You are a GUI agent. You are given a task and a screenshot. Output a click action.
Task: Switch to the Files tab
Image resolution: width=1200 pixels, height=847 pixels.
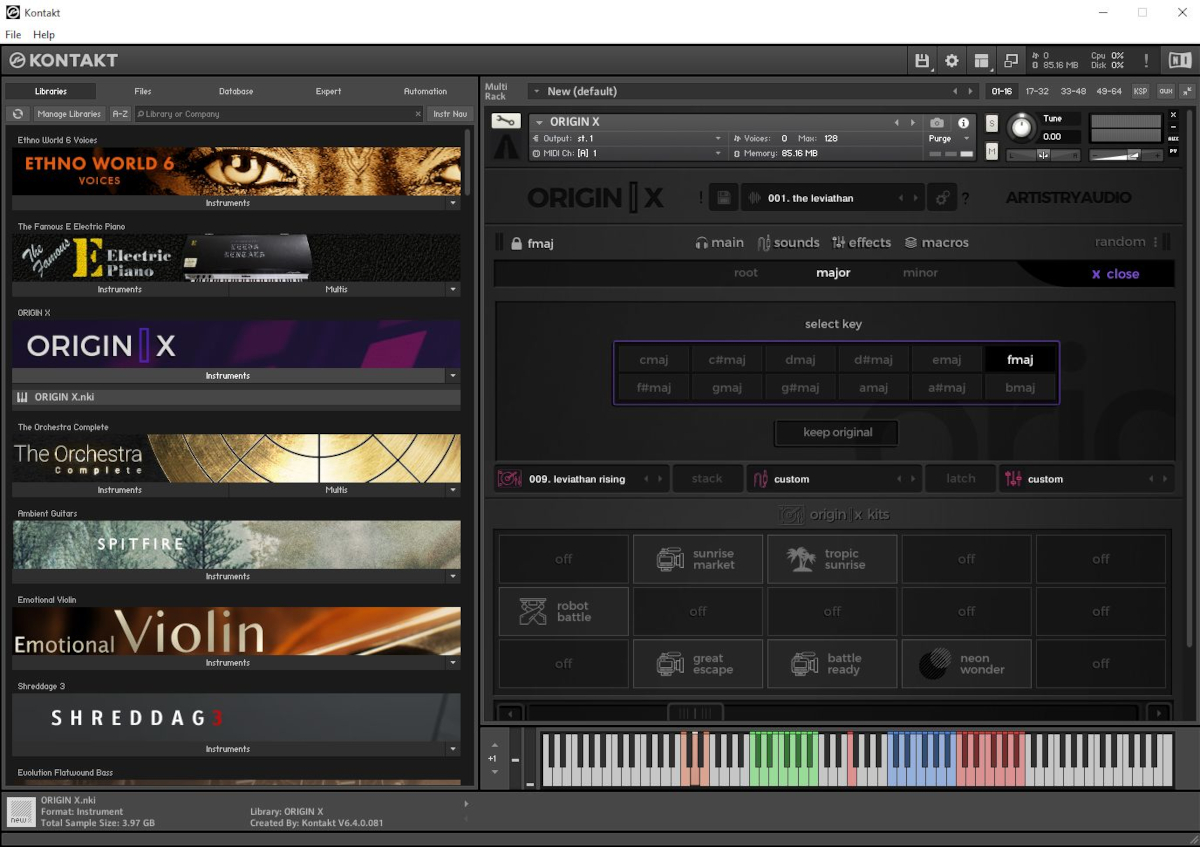[143, 91]
